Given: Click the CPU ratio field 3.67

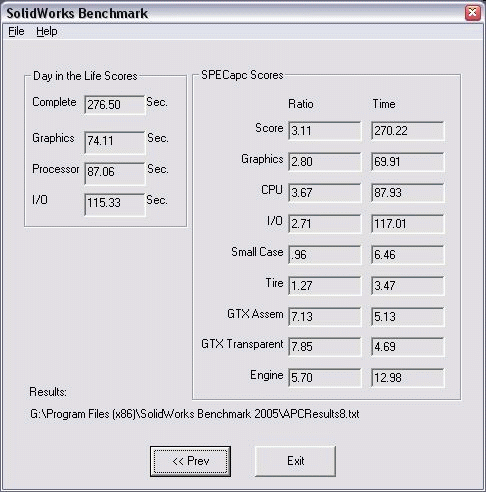Looking at the screenshot, I should (x=325, y=193).
